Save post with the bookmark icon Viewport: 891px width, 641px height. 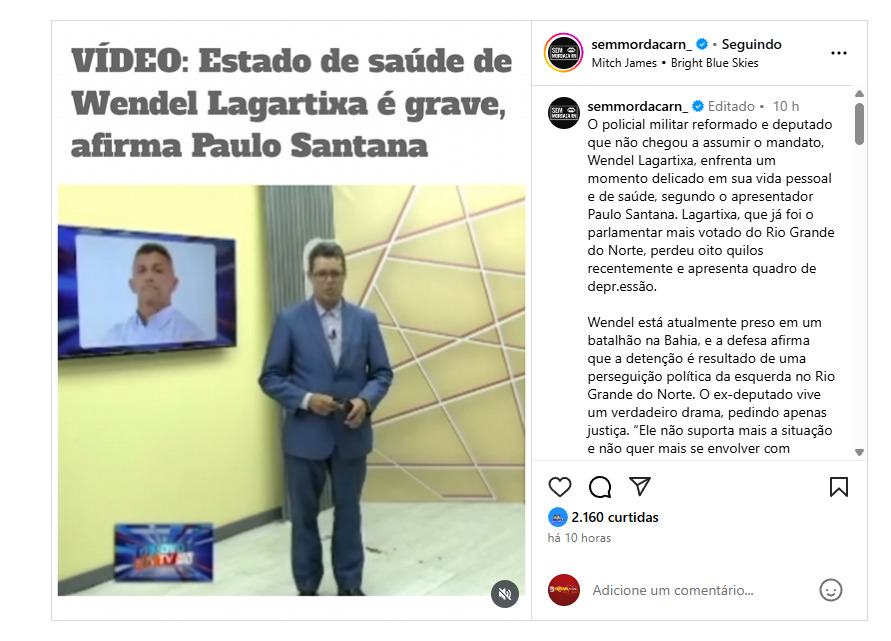[839, 487]
